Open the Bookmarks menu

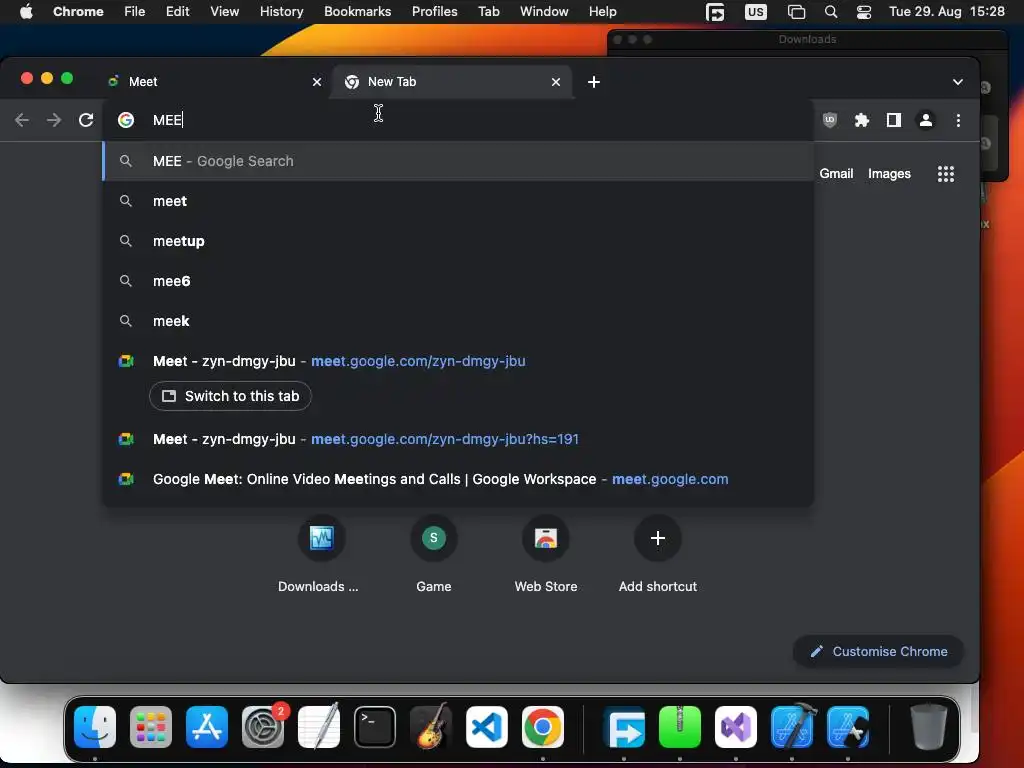(x=357, y=12)
